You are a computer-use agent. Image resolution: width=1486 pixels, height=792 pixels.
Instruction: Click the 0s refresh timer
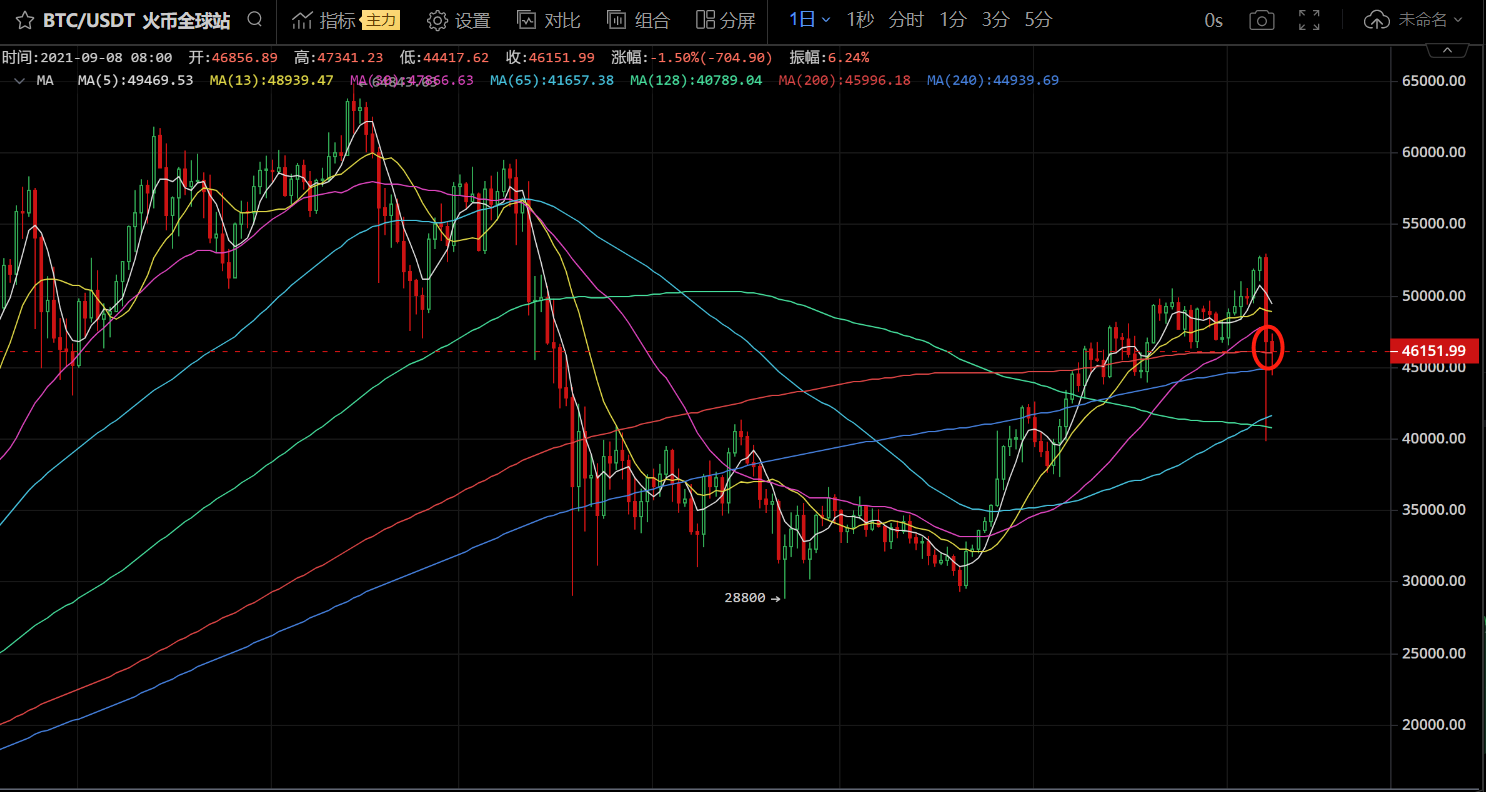tap(1213, 20)
